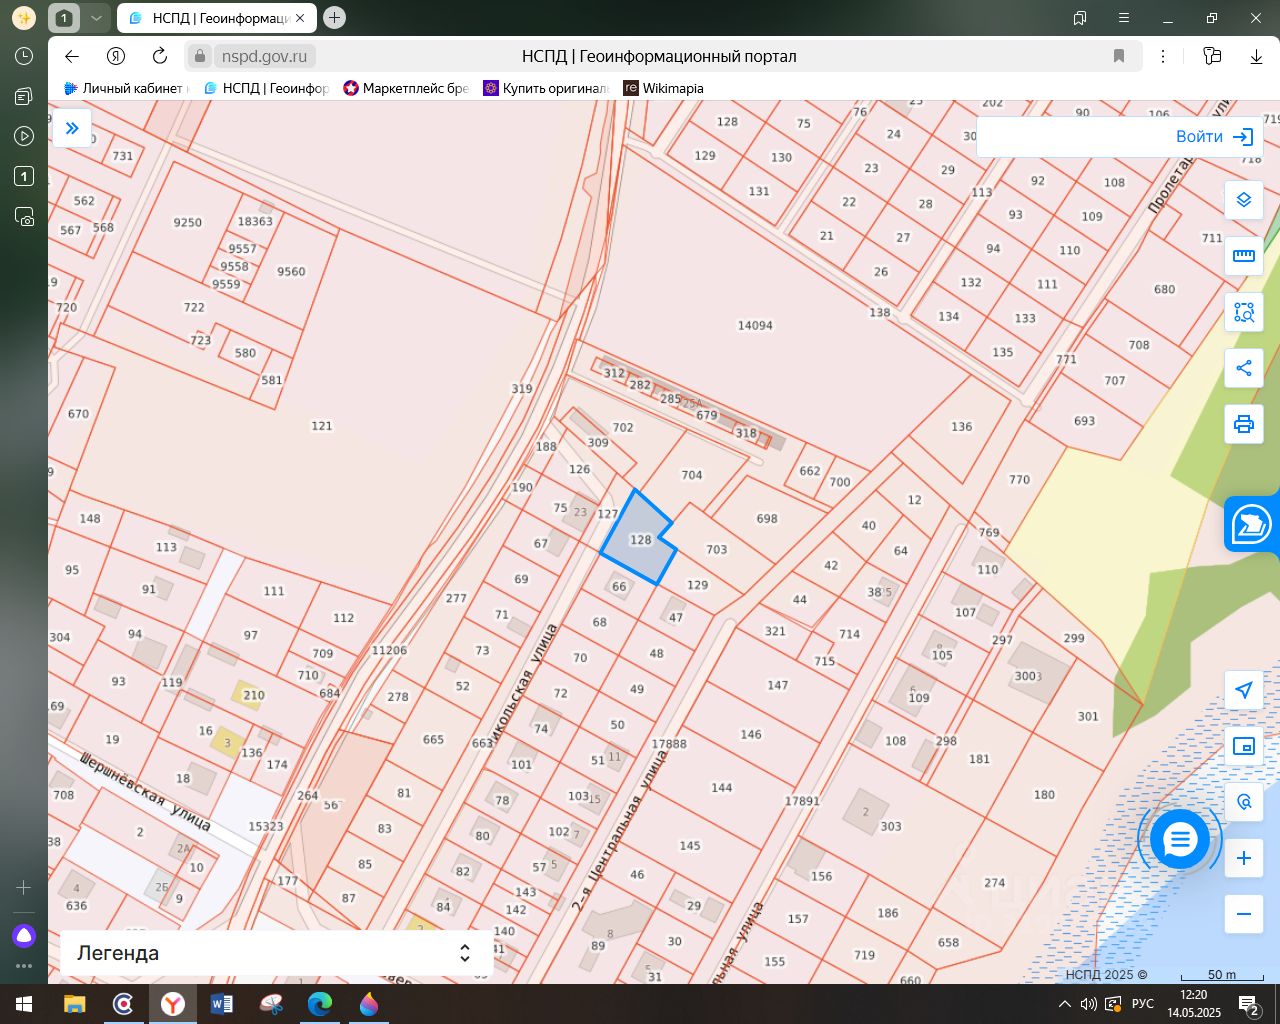Open the notification center on taskbar
Viewport: 1280px width, 1024px height.
(1249, 1004)
